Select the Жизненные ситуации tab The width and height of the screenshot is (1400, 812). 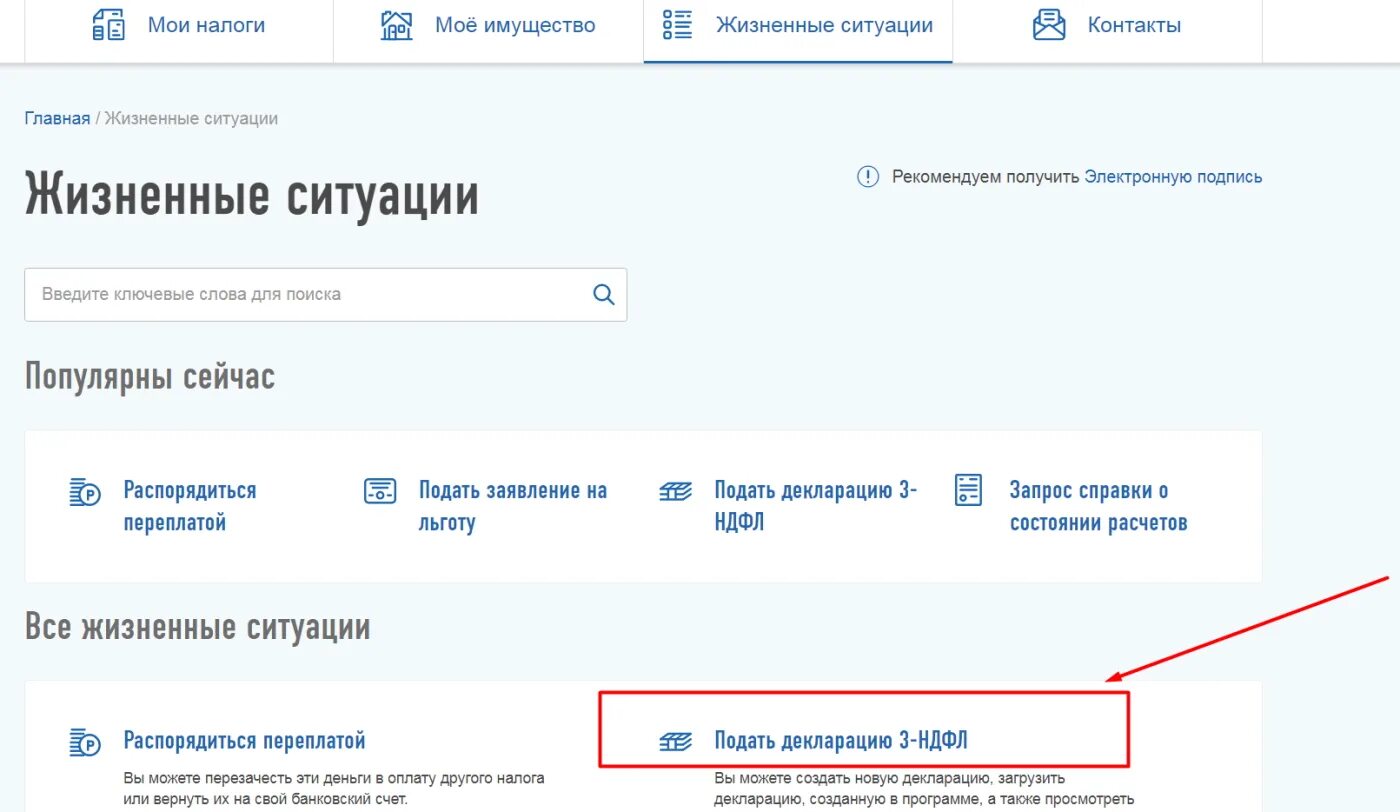coord(798,31)
